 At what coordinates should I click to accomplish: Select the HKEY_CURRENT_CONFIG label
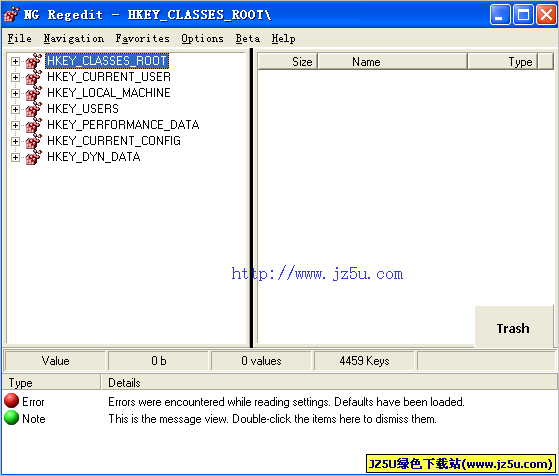(x=114, y=141)
